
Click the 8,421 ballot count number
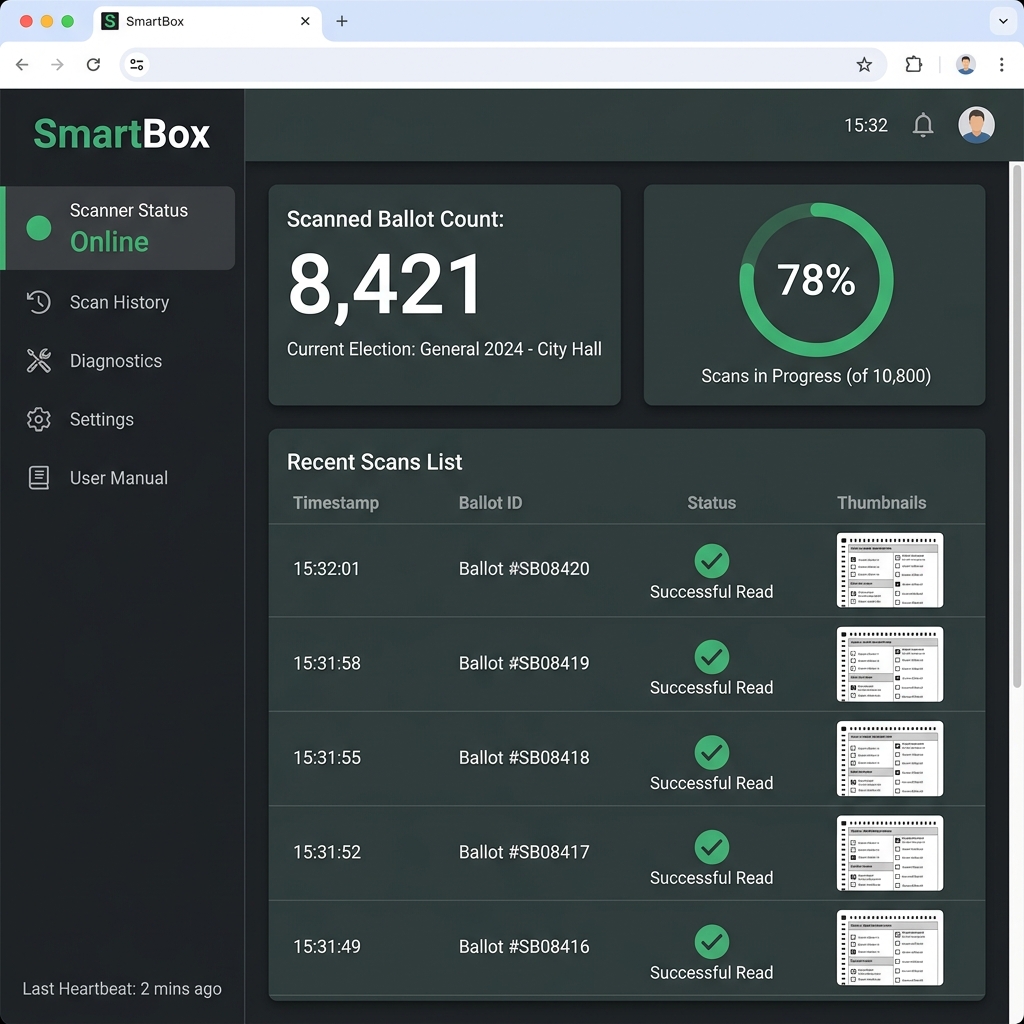click(x=385, y=286)
